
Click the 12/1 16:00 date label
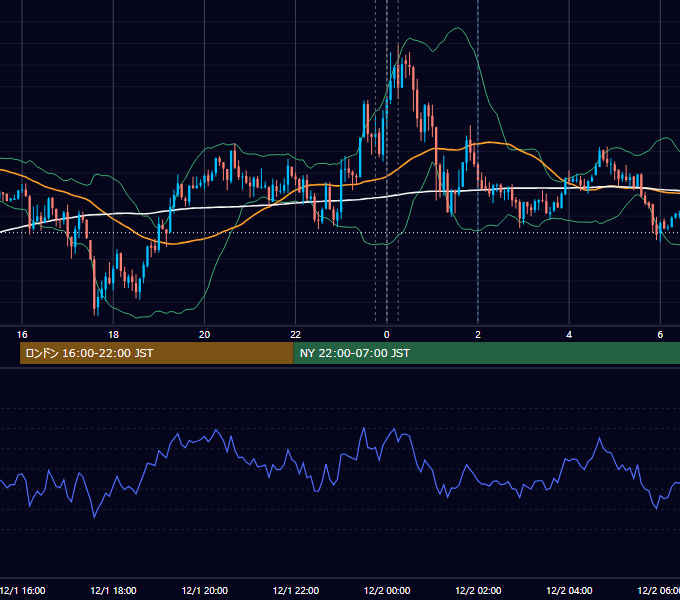click(x=22, y=591)
